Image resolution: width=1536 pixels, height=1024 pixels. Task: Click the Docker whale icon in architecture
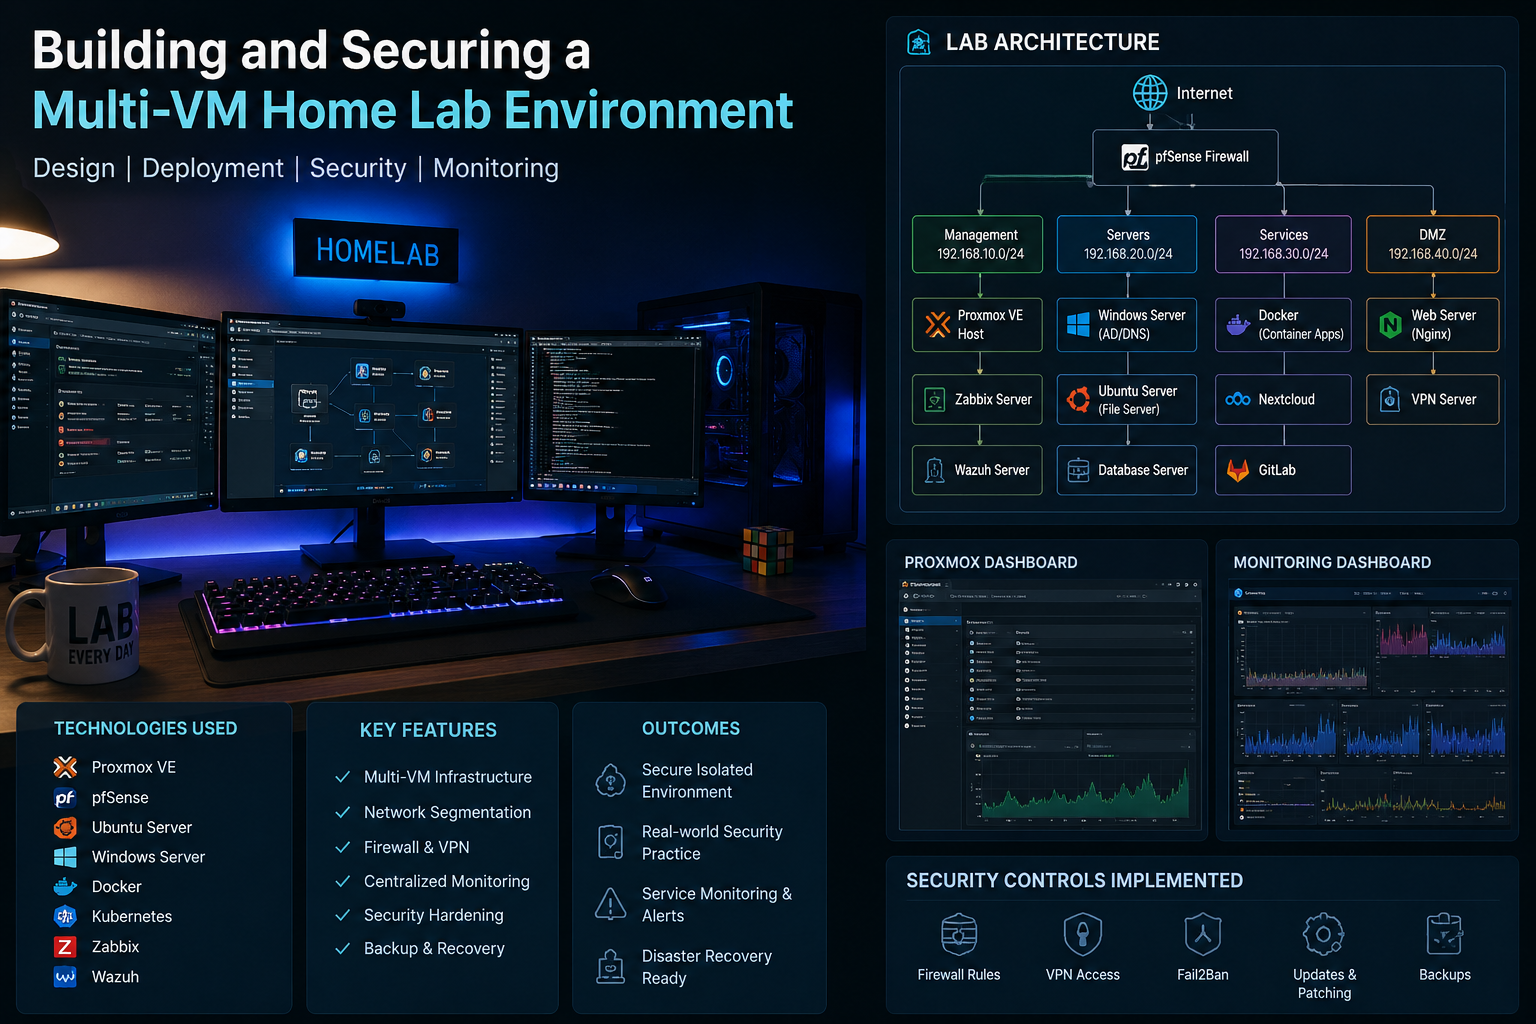pyautogui.click(x=1238, y=325)
